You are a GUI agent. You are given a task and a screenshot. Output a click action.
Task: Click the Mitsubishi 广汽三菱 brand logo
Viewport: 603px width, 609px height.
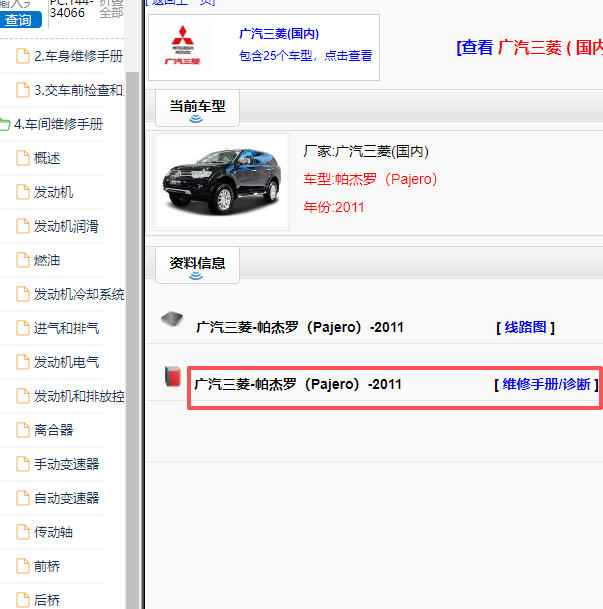tap(182, 45)
